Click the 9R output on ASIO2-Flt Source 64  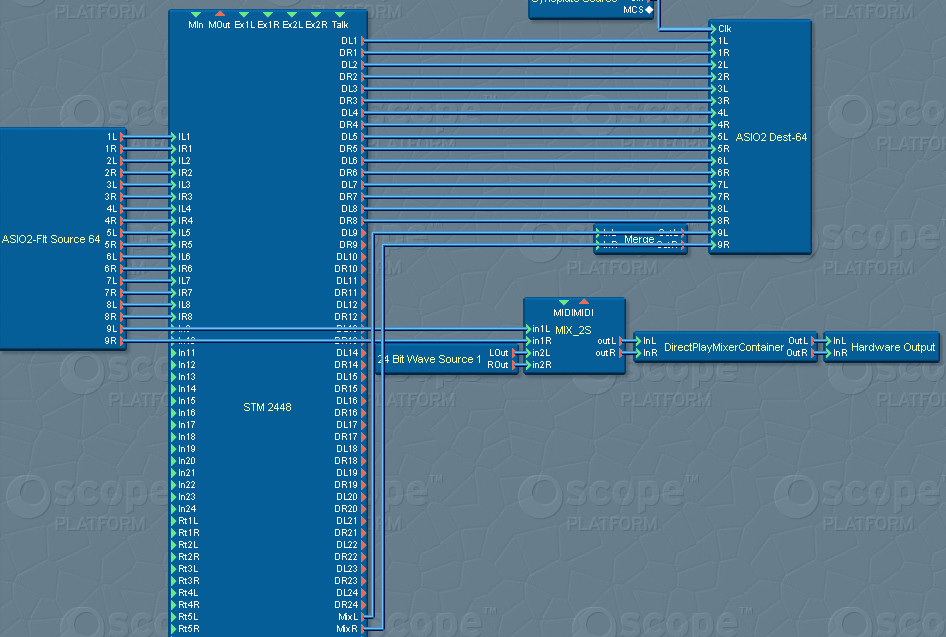(x=122, y=341)
